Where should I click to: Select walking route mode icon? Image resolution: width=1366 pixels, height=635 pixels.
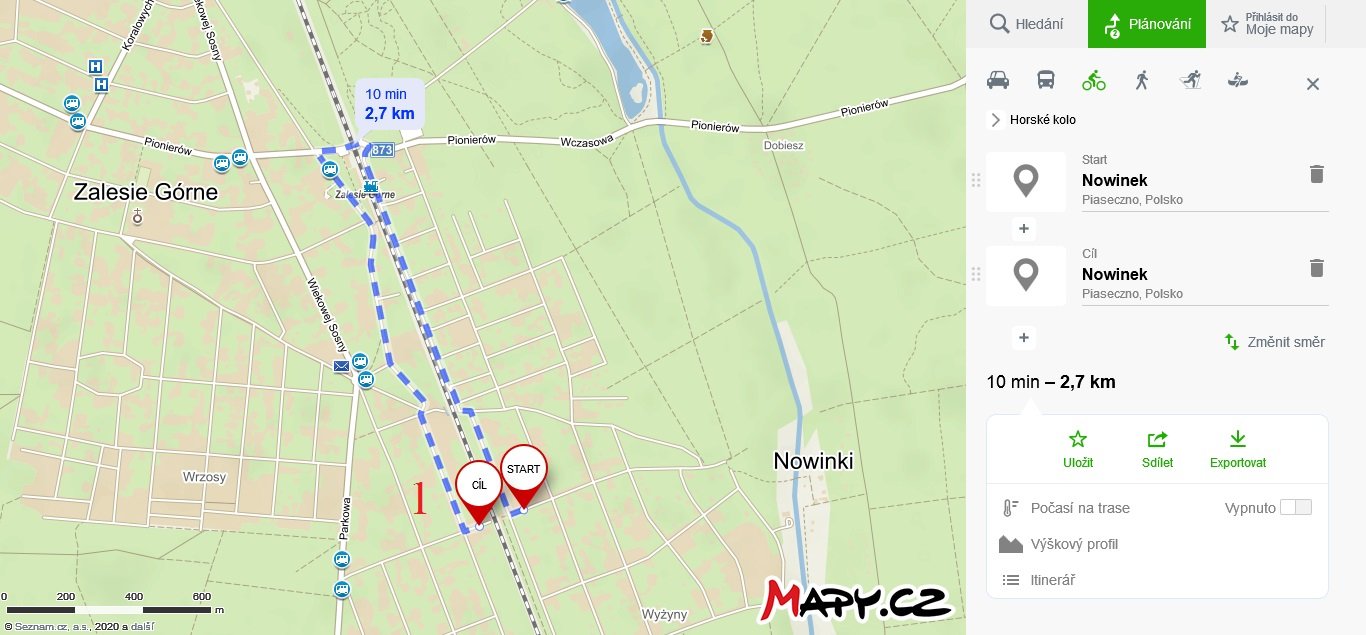(x=1142, y=80)
